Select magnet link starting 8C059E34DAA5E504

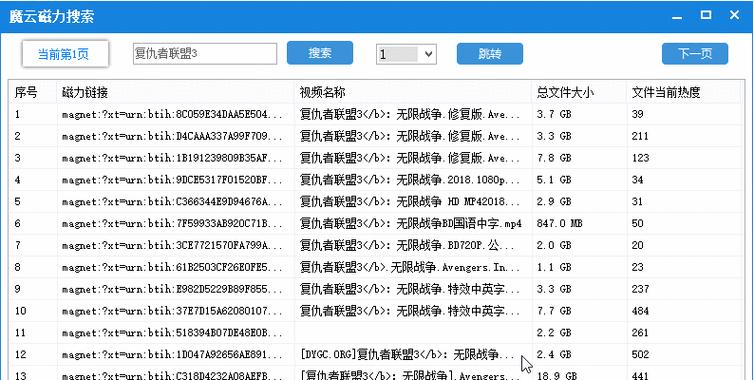pos(172,114)
